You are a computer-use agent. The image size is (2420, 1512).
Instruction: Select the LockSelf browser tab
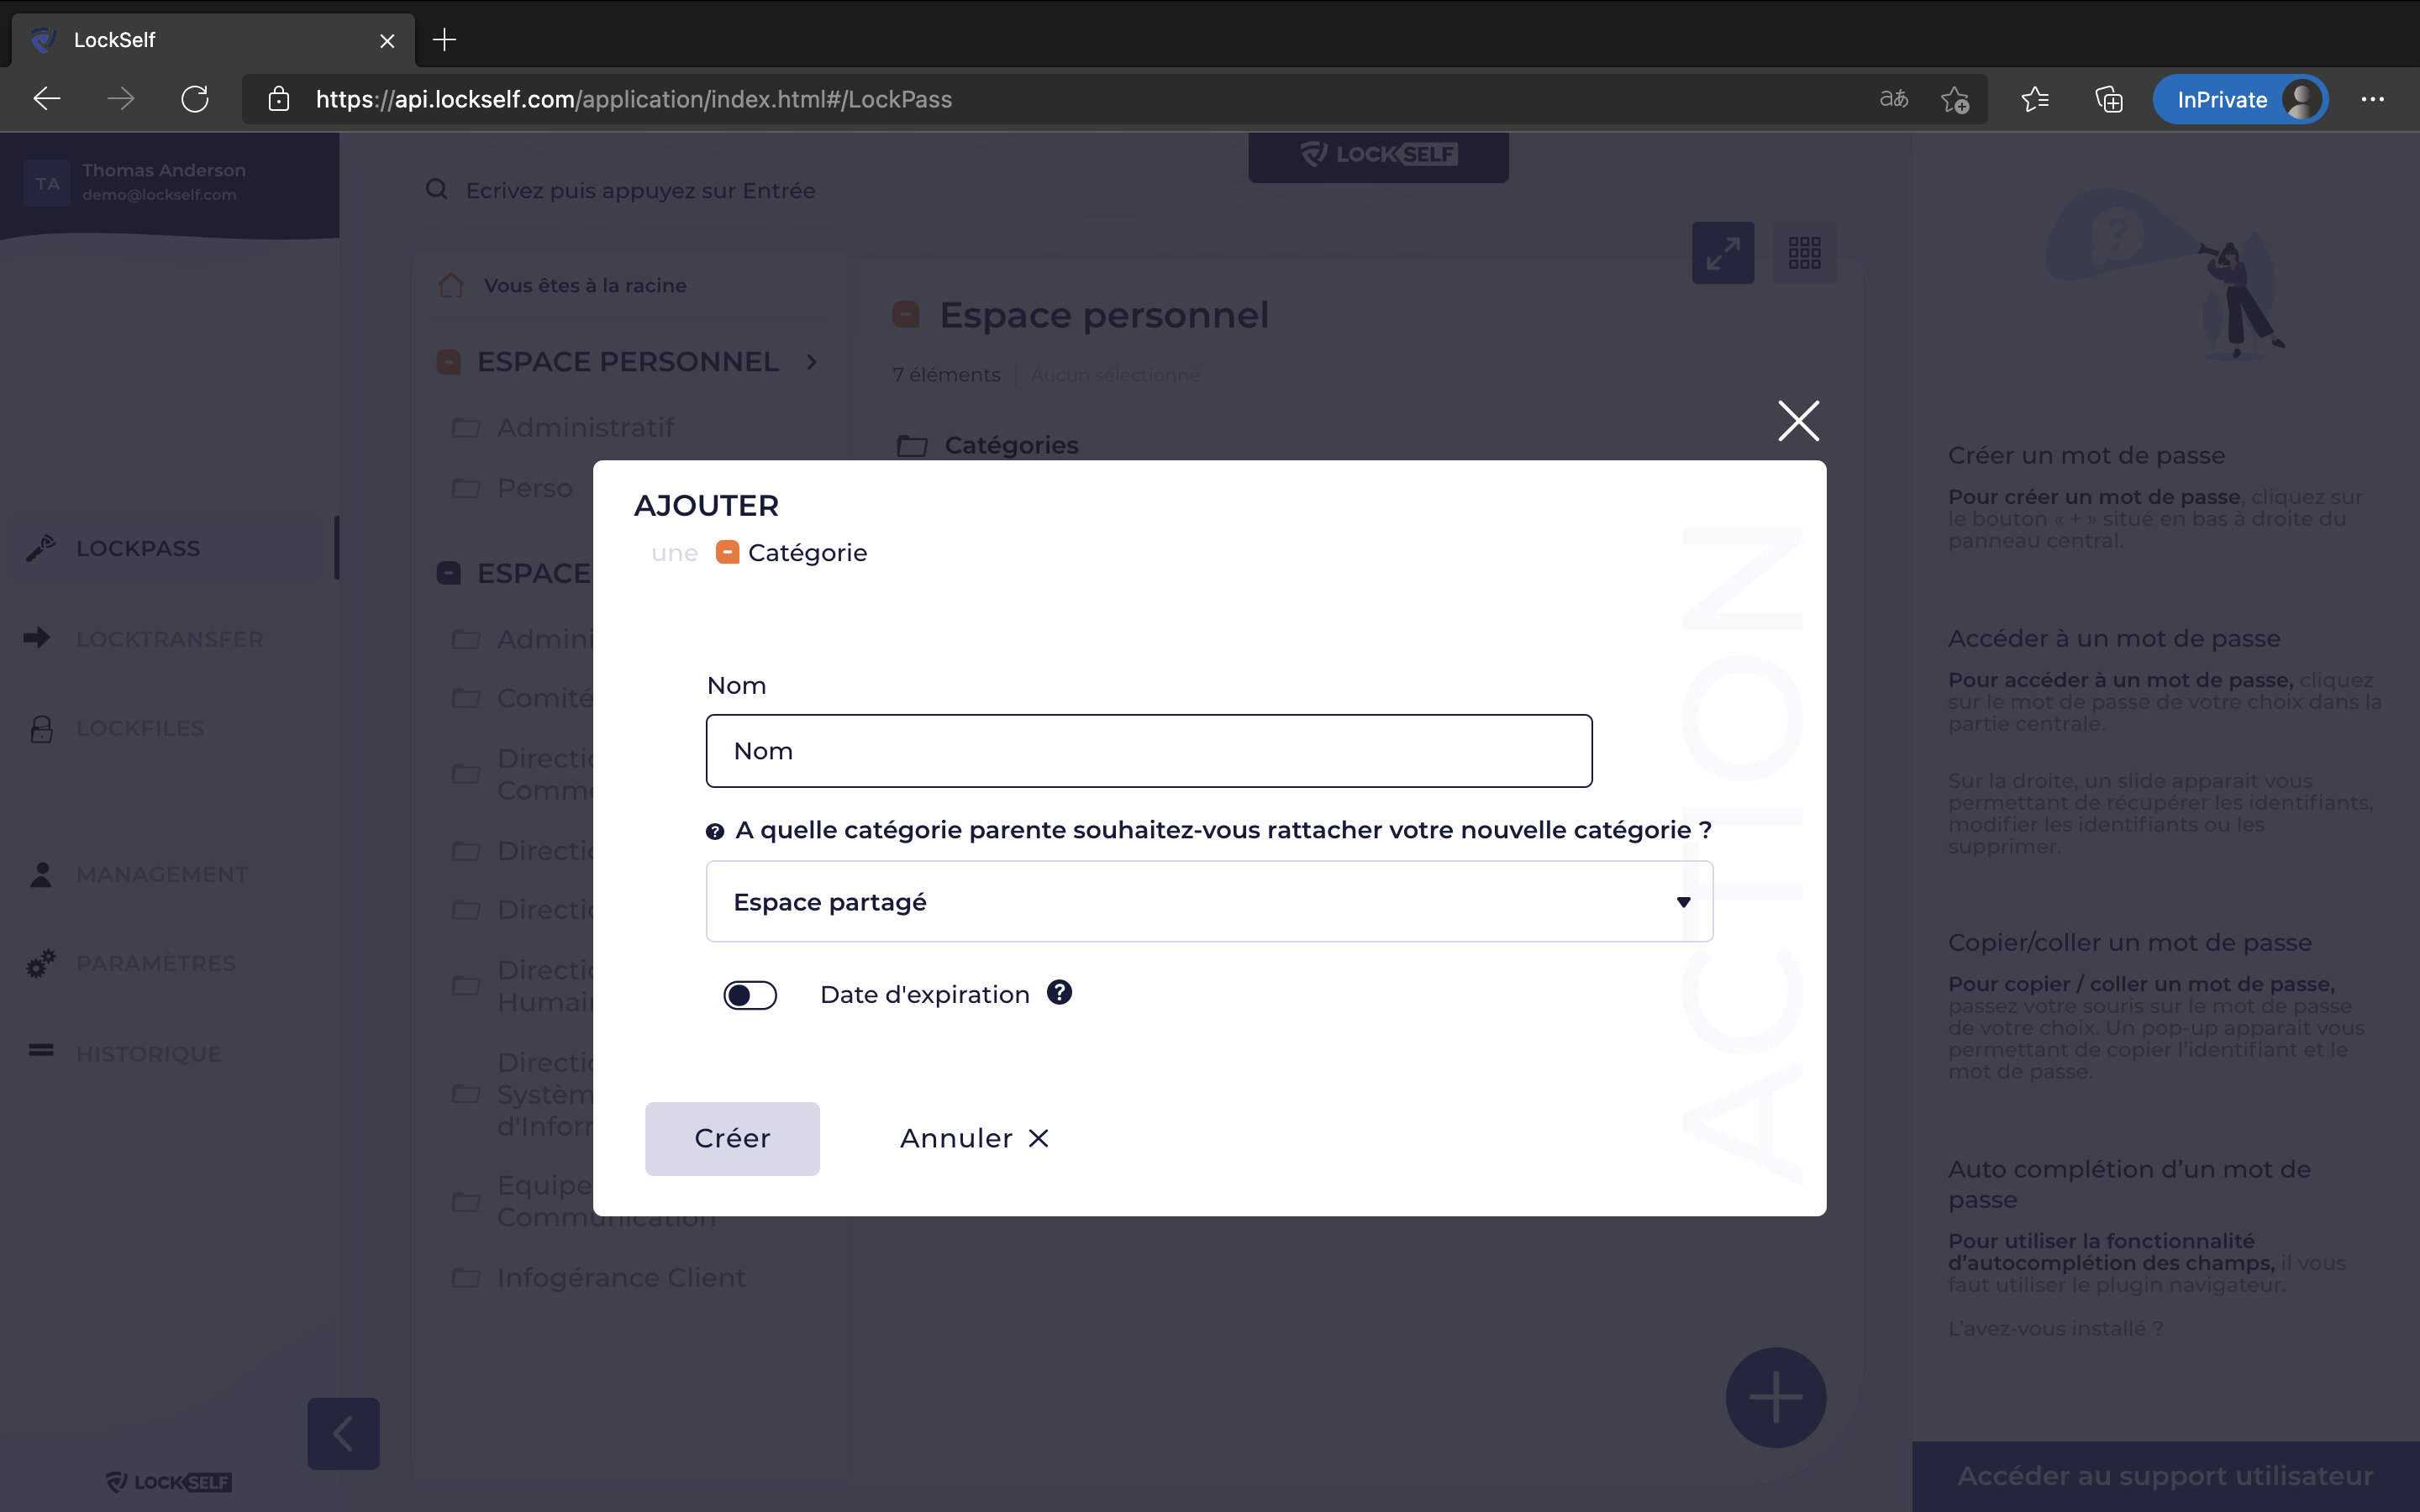(x=213, y=40)
